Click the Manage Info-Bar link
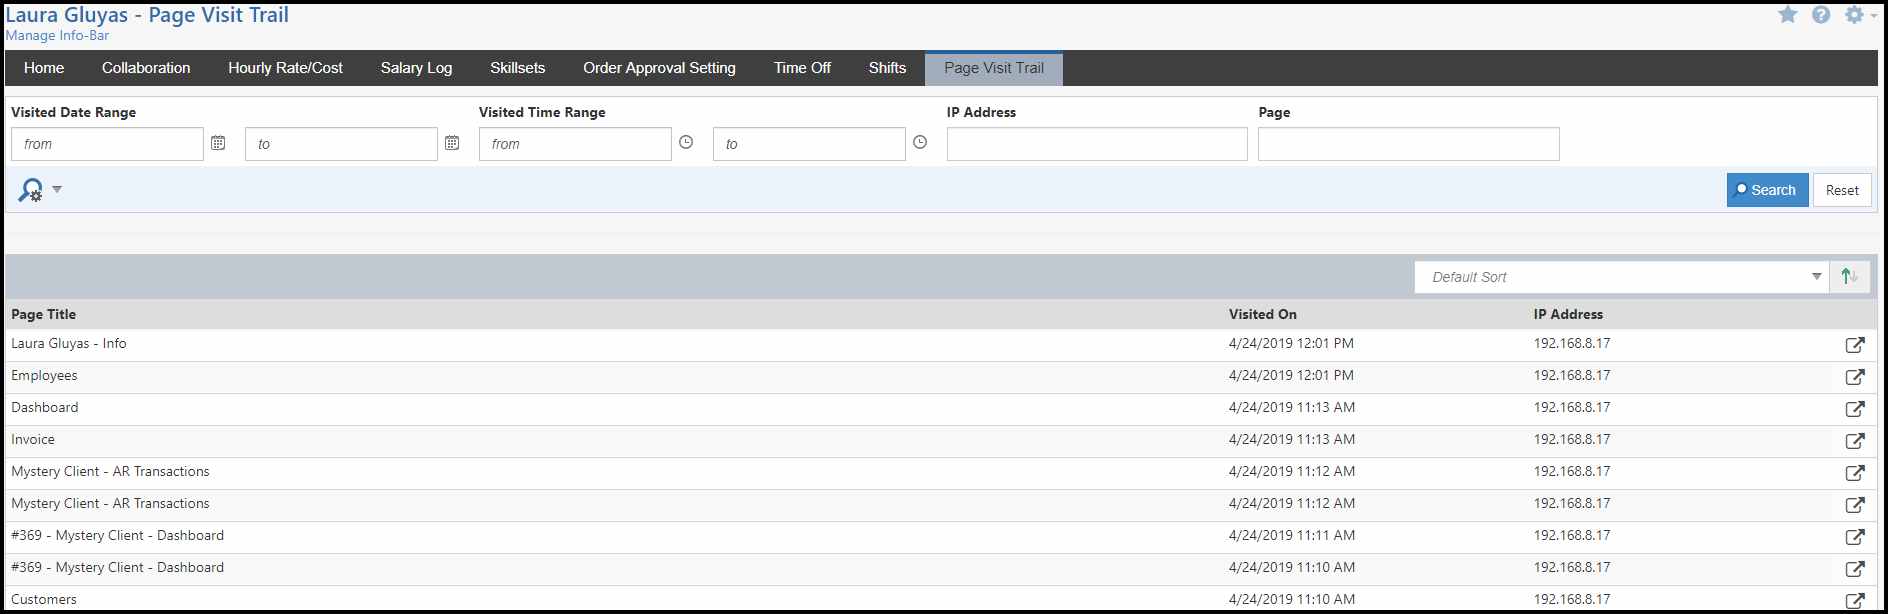 58,36
